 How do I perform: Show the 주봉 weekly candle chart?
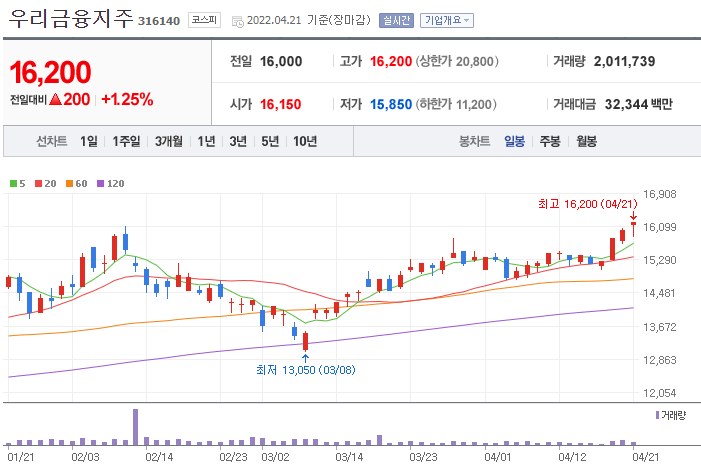550,142
